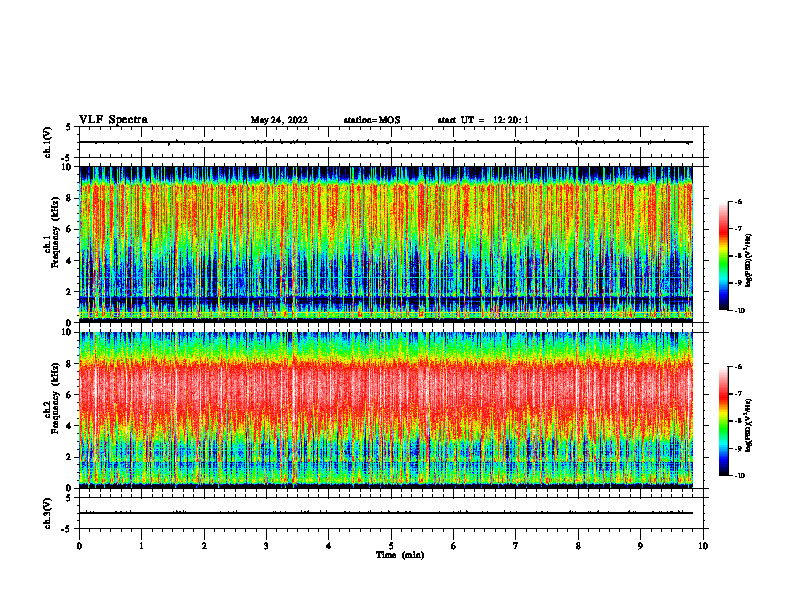Select the ch.1 "Frequency (kHz)" axis label
Viewport: 792px width, 612px height.
55,232
